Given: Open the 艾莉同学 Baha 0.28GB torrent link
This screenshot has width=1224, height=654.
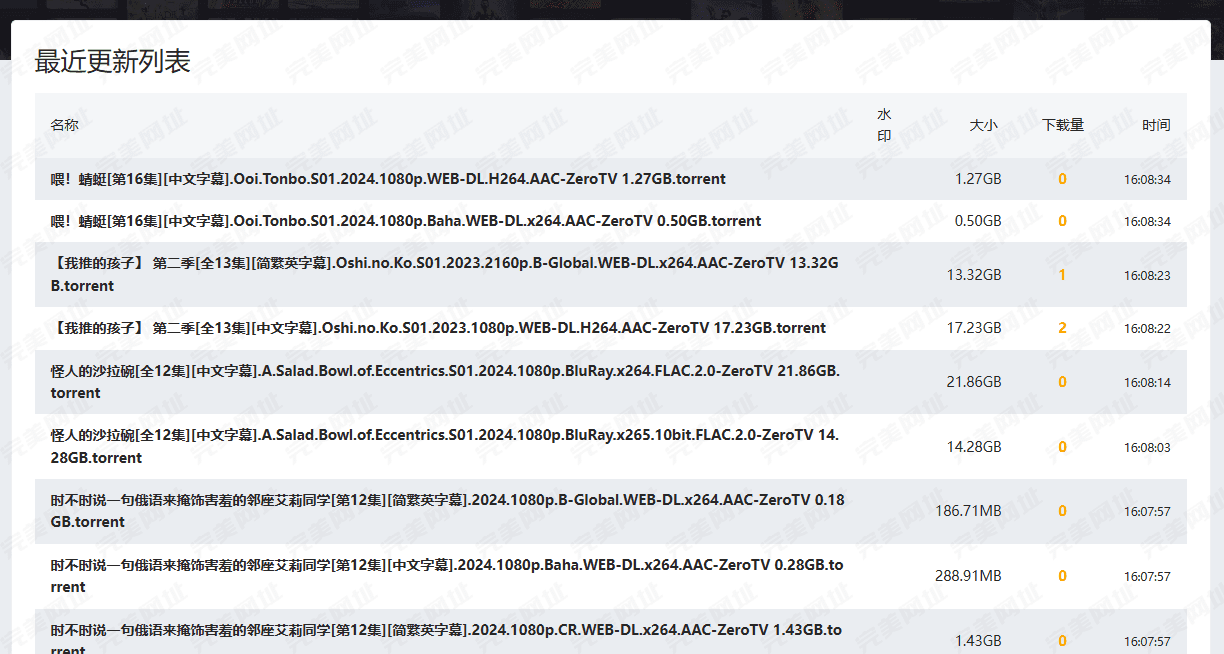Looking at the screenshot, I should tap(447, 575).
